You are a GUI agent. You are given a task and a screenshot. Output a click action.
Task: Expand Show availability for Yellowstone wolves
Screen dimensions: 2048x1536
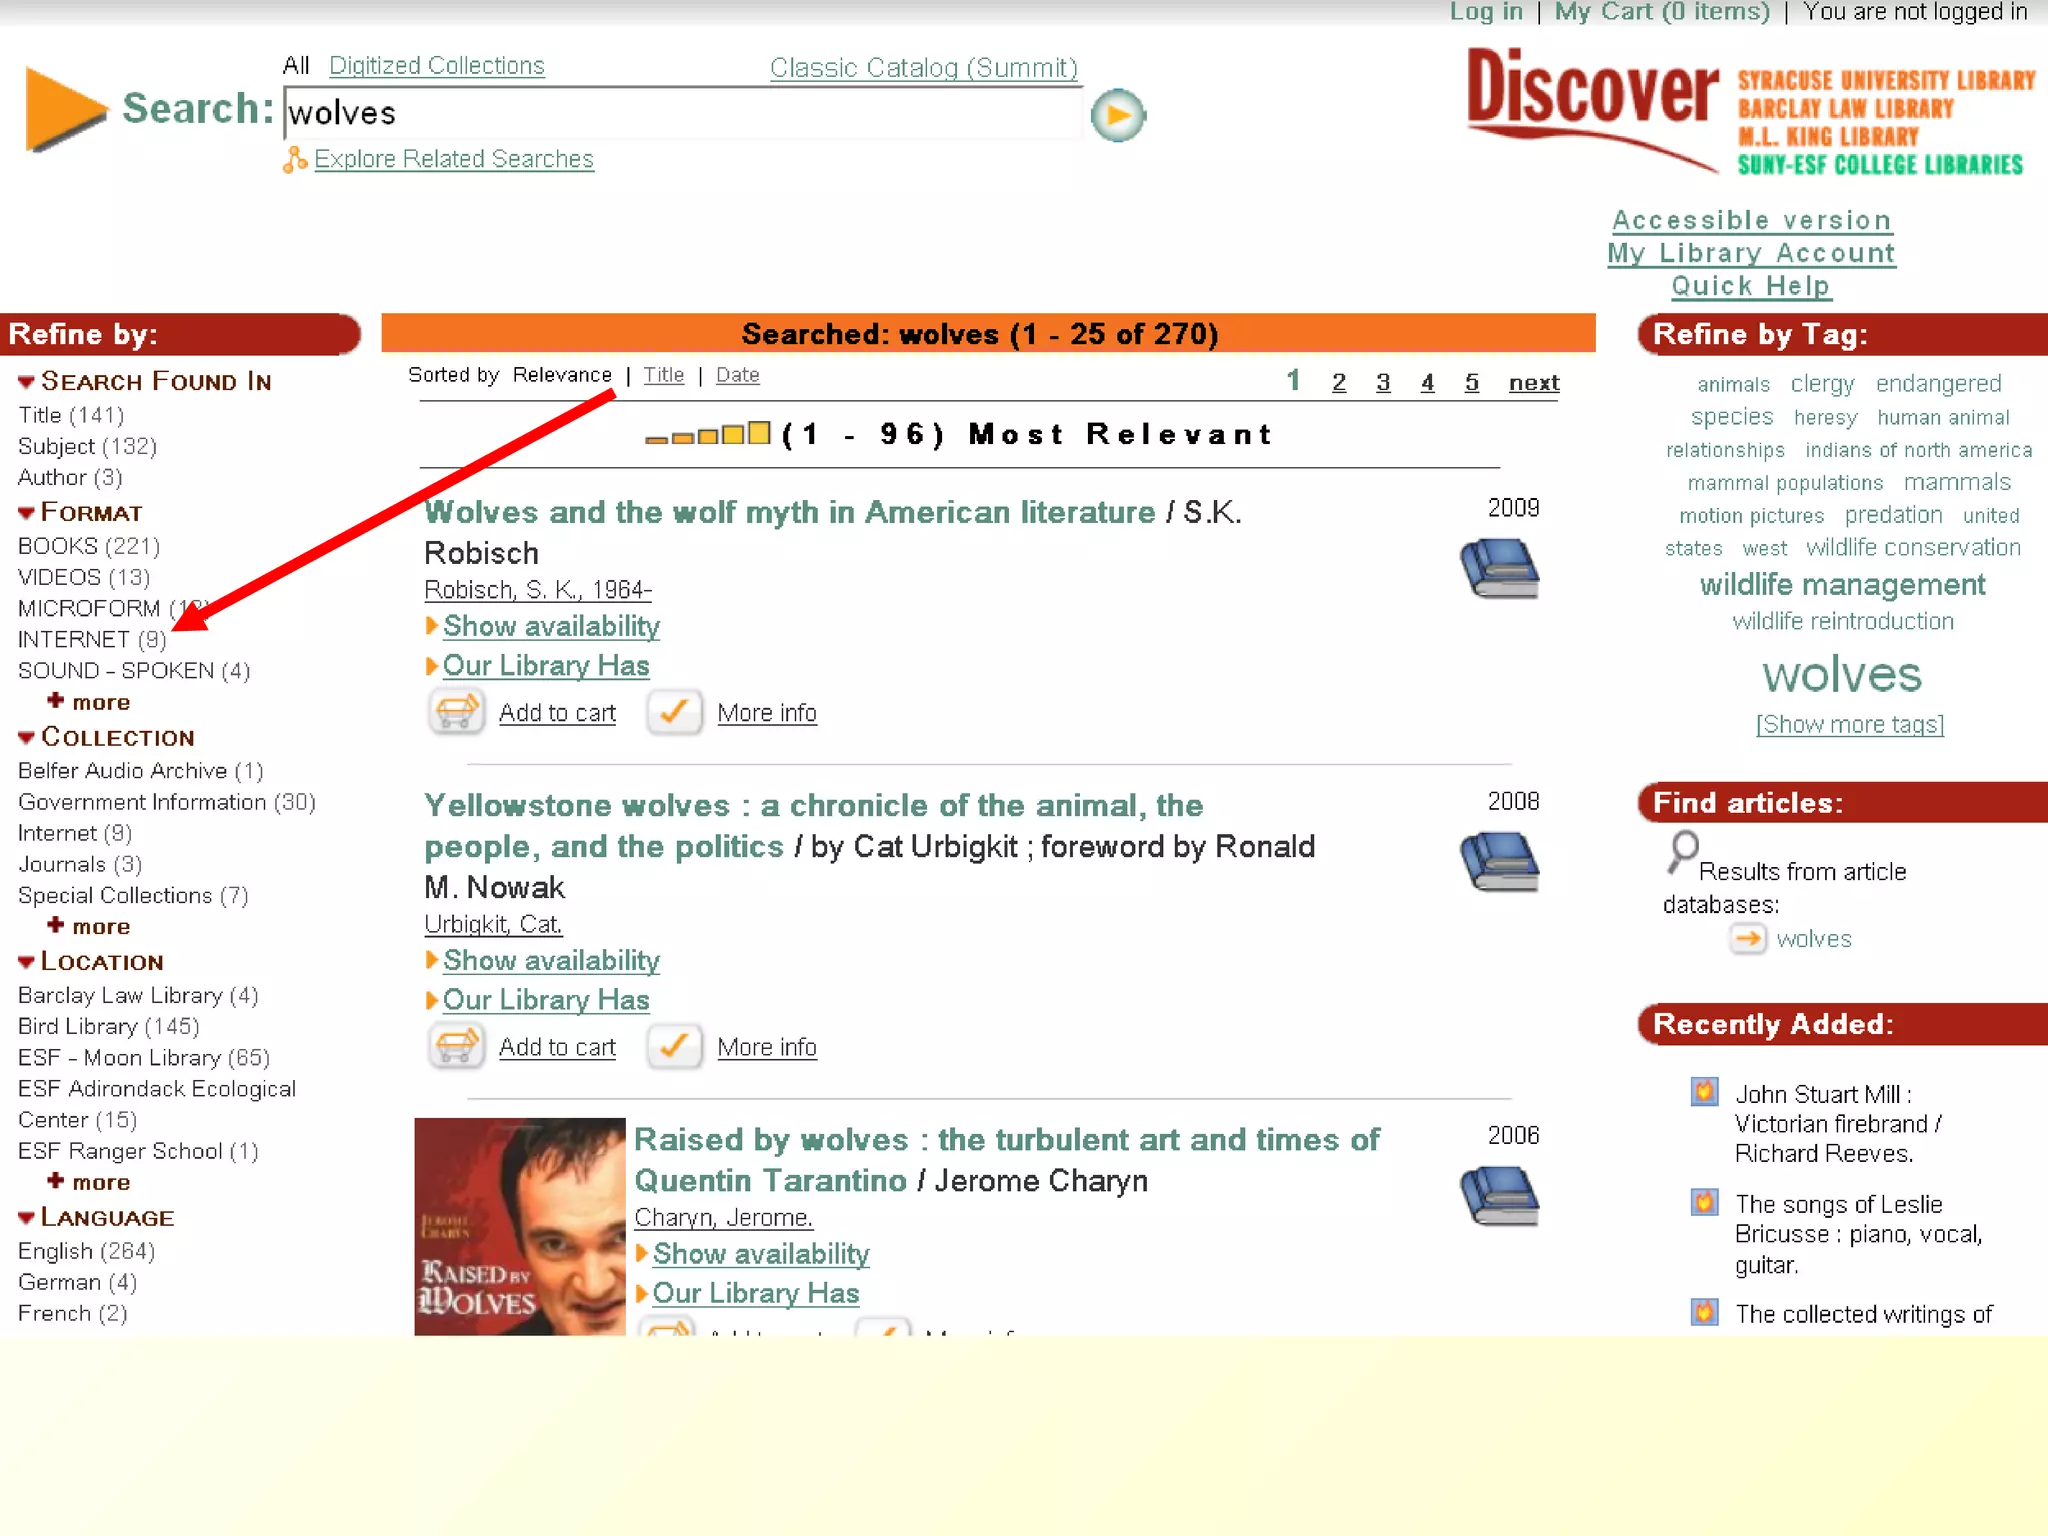550,960
